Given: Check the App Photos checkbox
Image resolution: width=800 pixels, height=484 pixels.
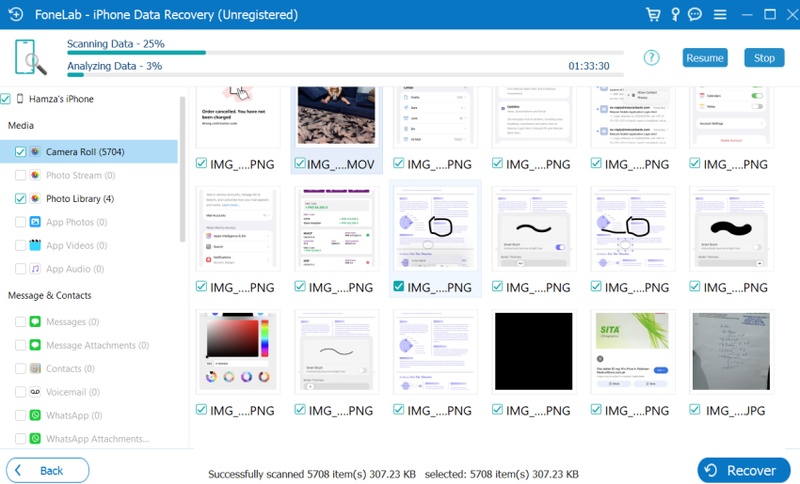Looking at the screenshot, I should point(20,222).
